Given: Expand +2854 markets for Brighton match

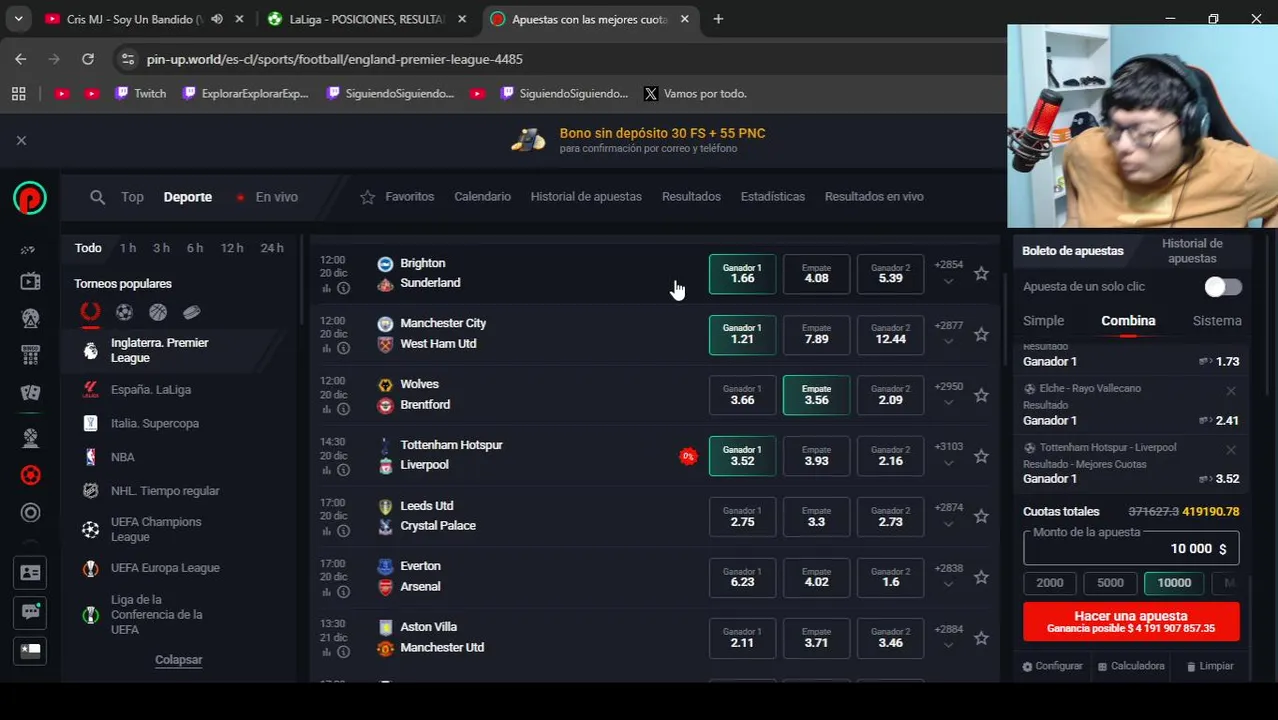Looking at the screenshot, I should pos(948,272).
